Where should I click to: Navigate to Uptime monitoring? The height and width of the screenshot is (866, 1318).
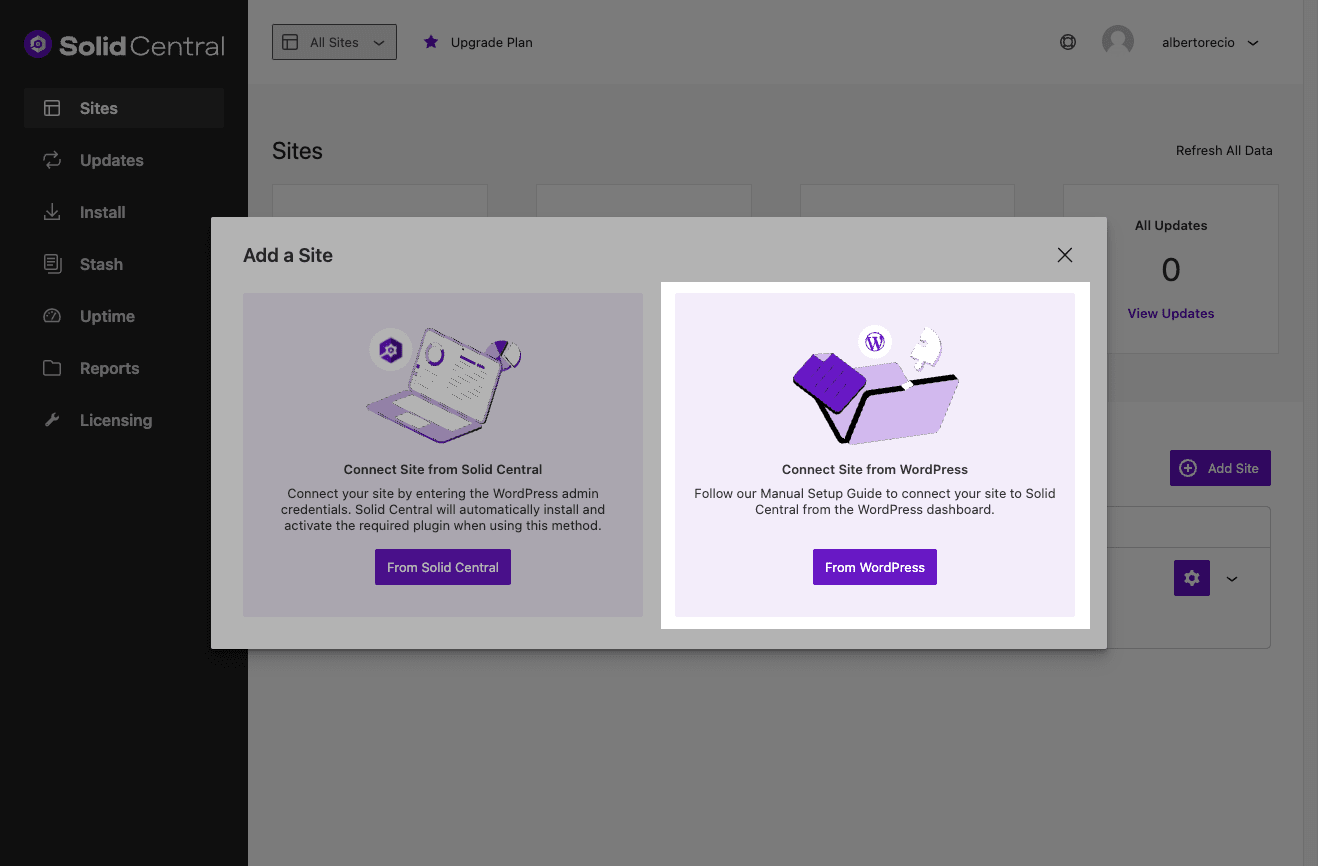(x=124, y=316)
